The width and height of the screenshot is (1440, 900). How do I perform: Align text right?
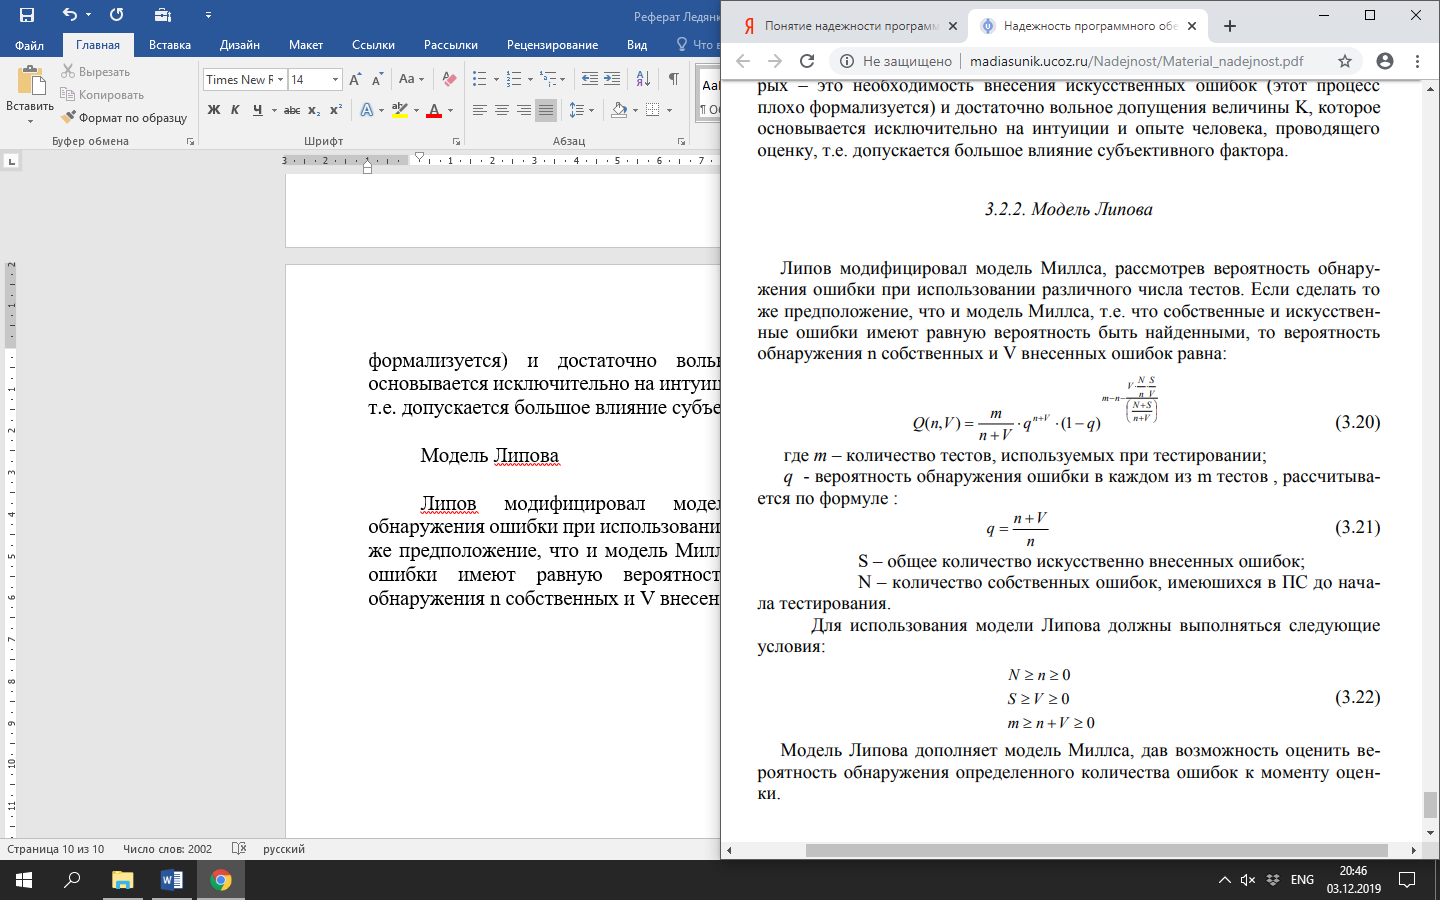point(524,110)
